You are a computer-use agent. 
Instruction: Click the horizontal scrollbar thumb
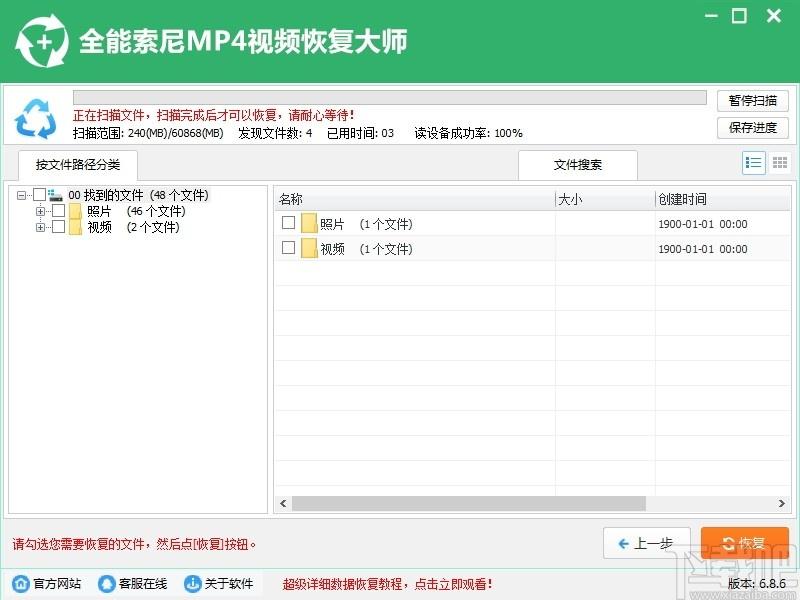coord(468,503)
